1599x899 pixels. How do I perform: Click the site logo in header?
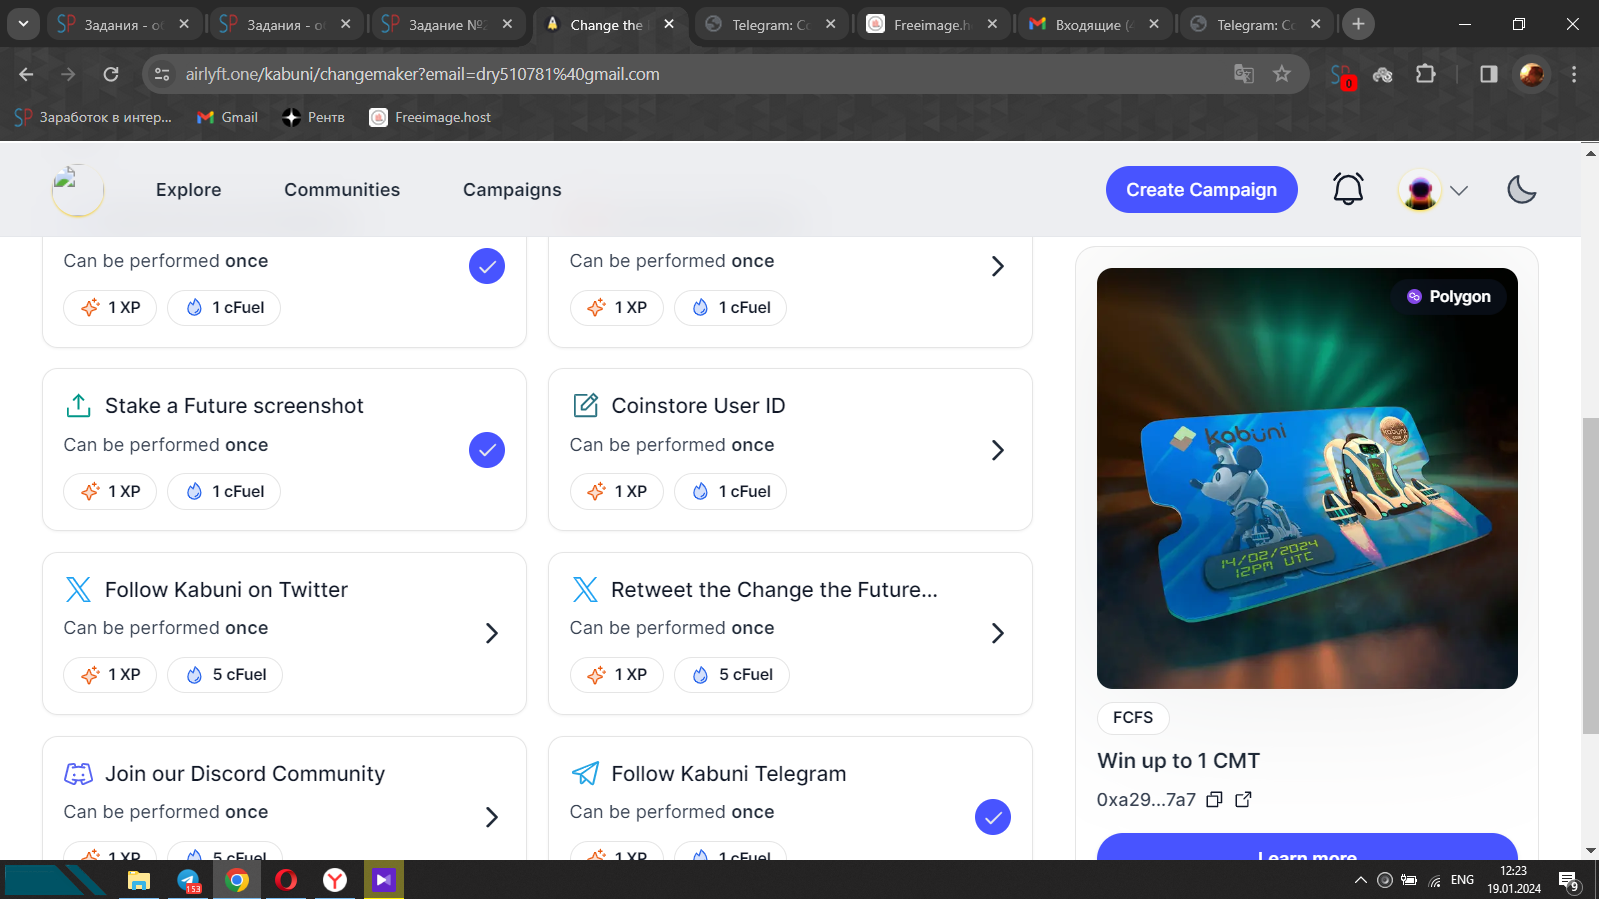point(78,190)
